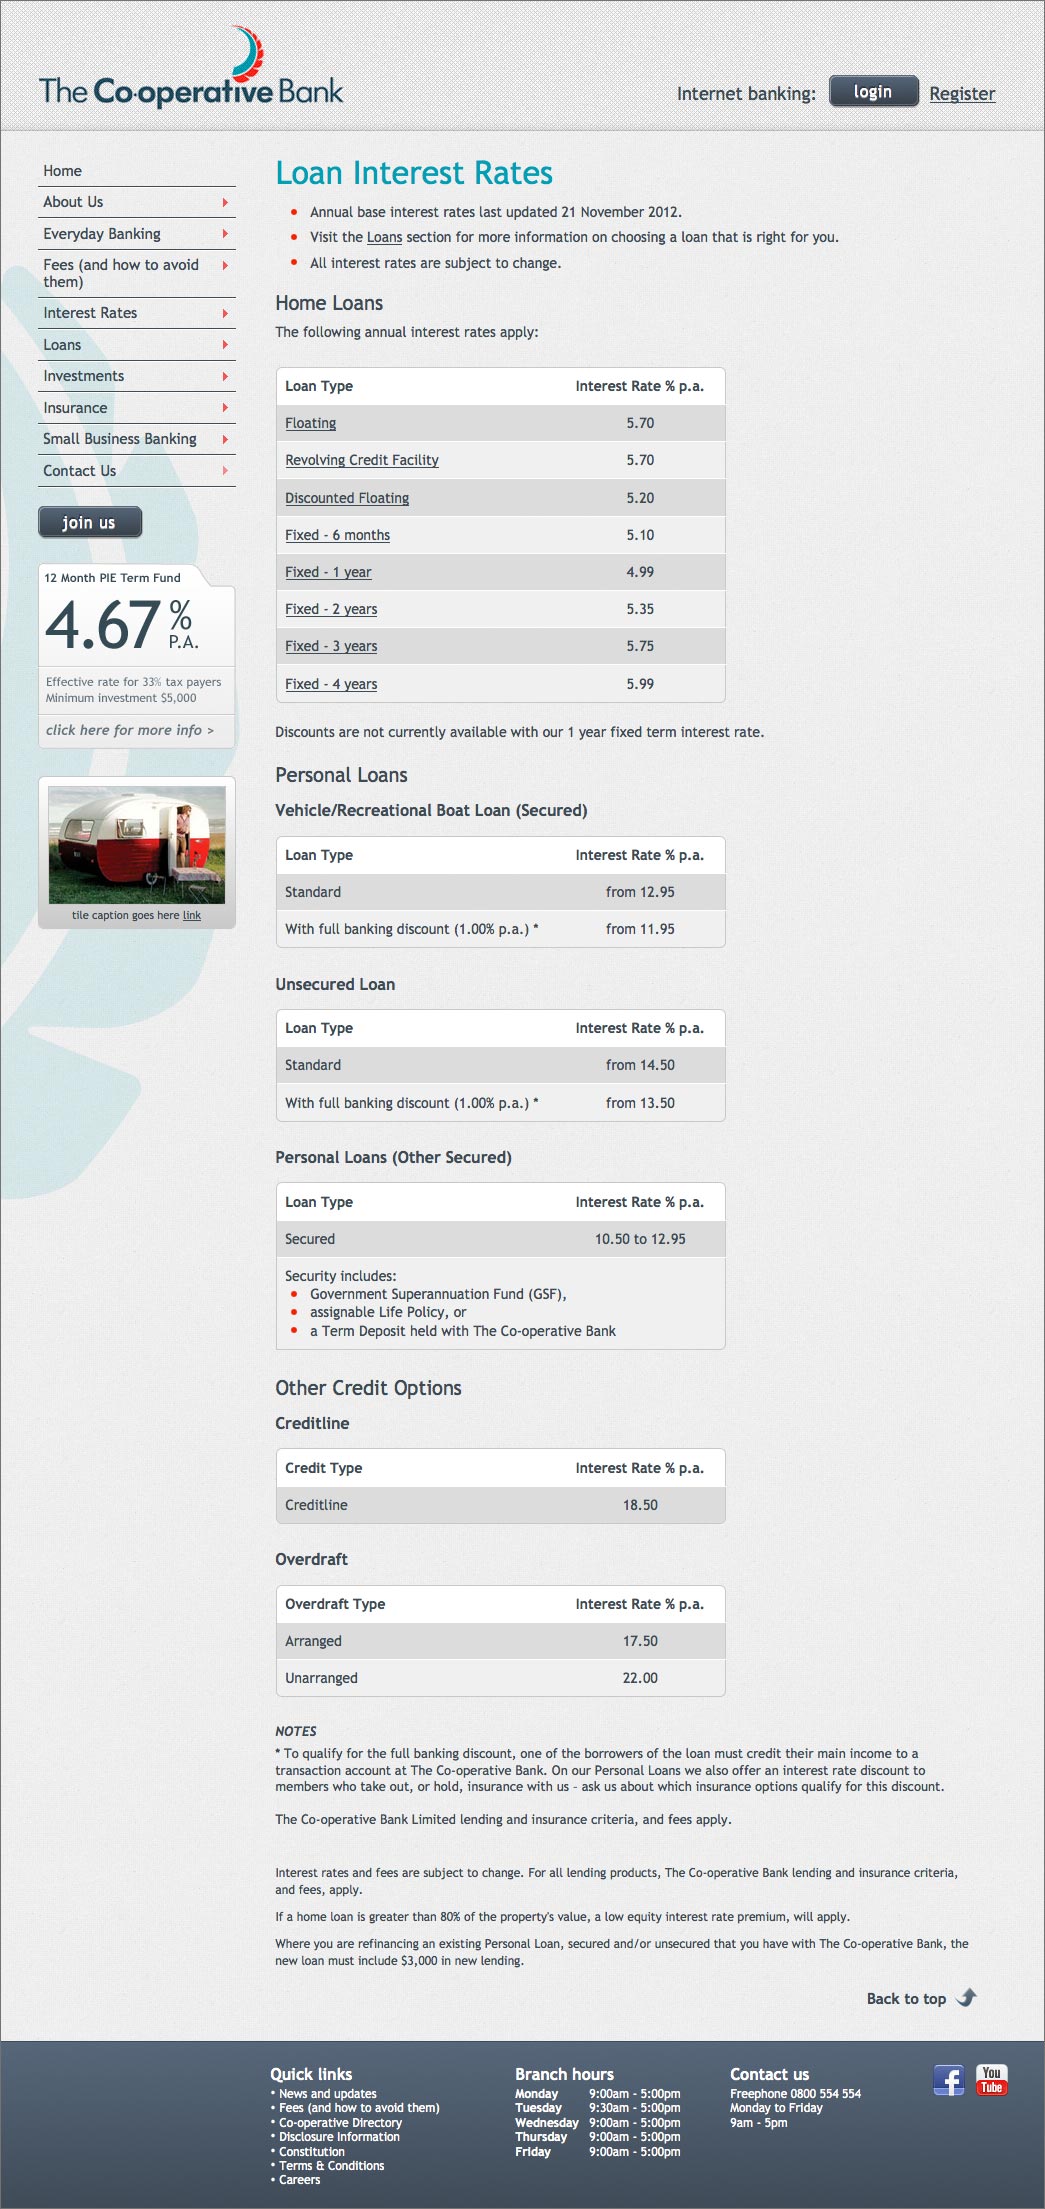Expand the Insurance arrow
1045x2209 pixels.
pos(225,408)
